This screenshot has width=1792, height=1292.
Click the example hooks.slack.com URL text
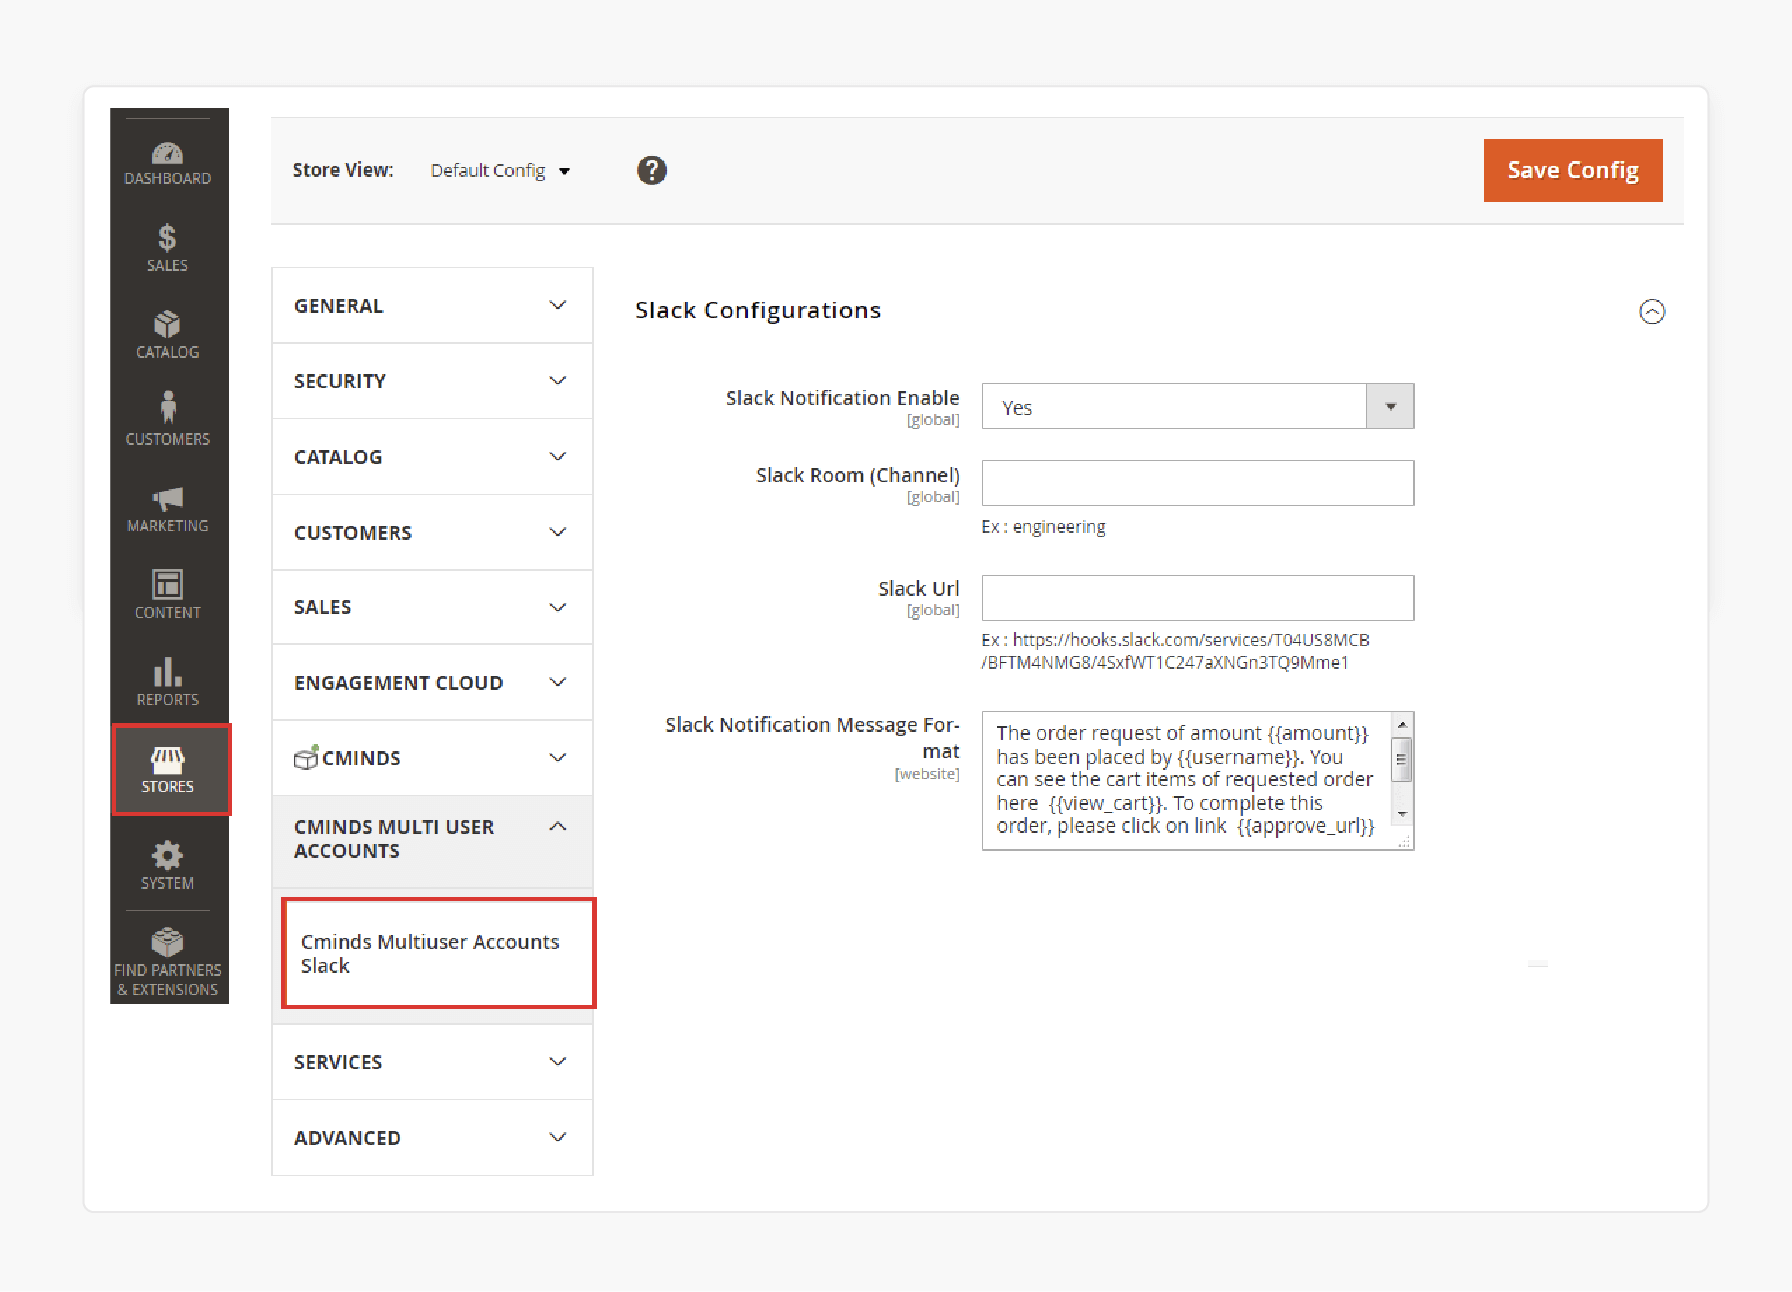click(1175, 651)
